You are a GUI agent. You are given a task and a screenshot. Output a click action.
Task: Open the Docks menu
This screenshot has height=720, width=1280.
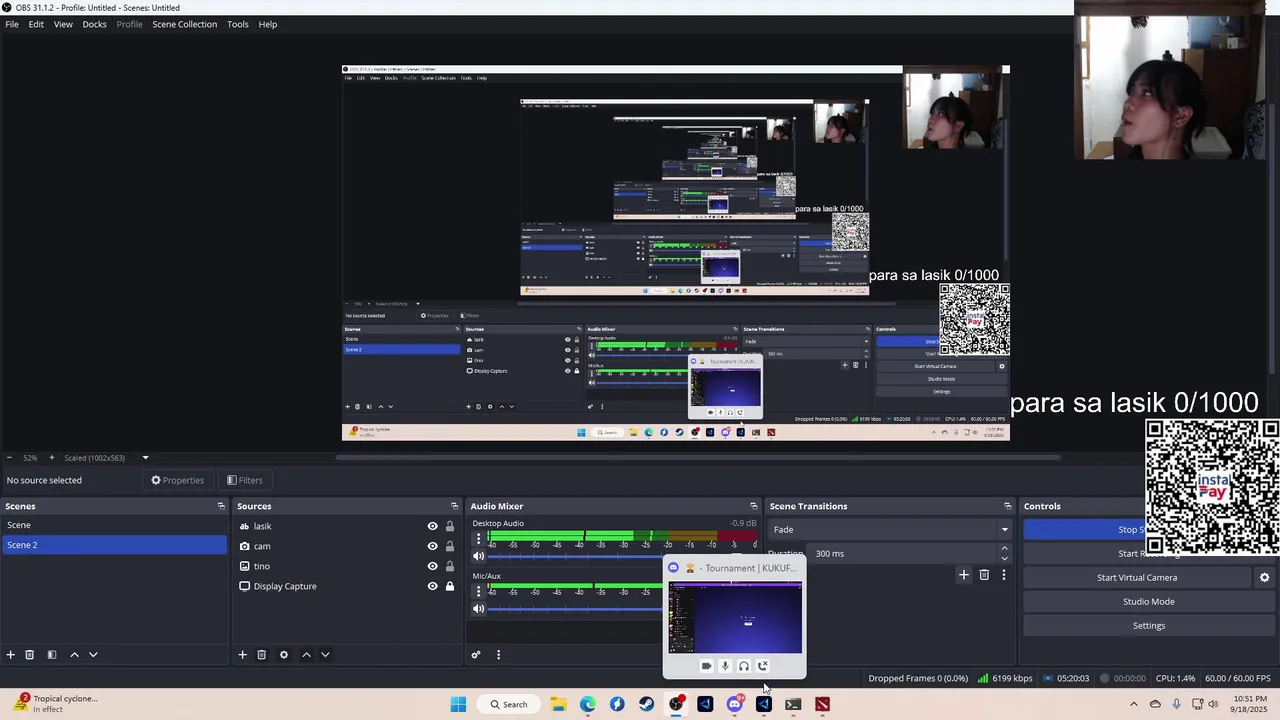(94, 24)
